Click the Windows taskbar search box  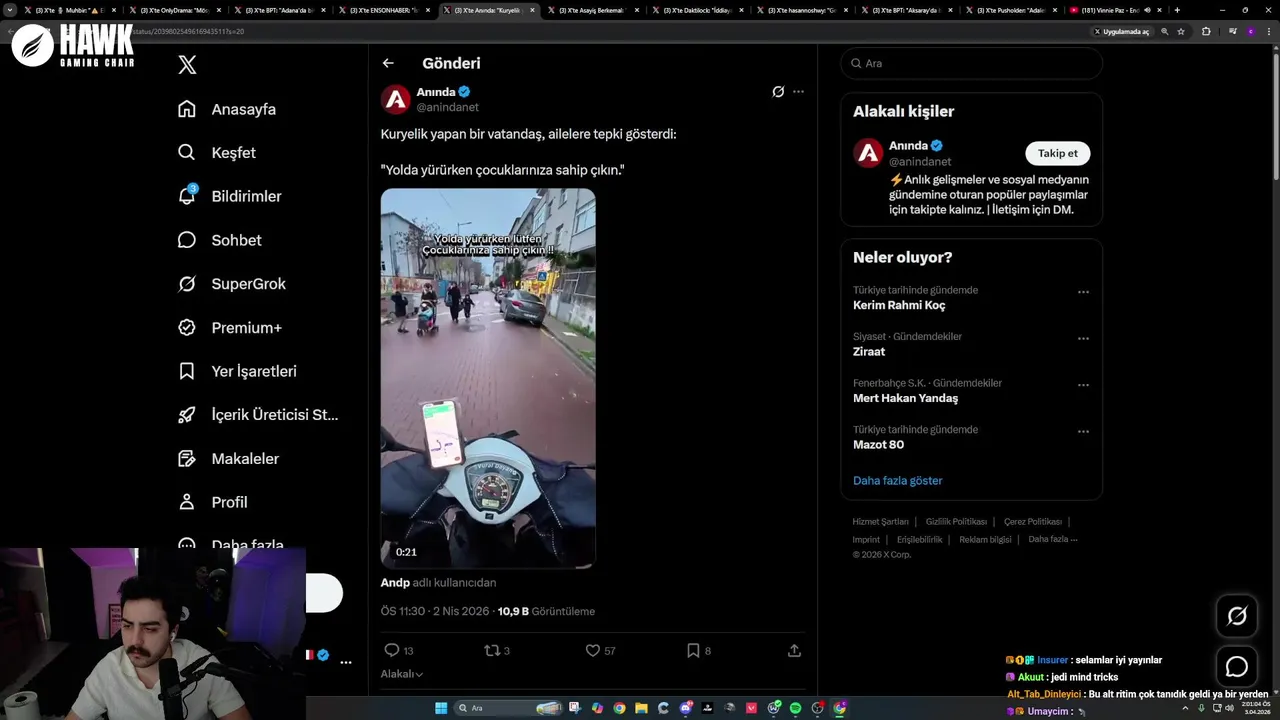507,708
